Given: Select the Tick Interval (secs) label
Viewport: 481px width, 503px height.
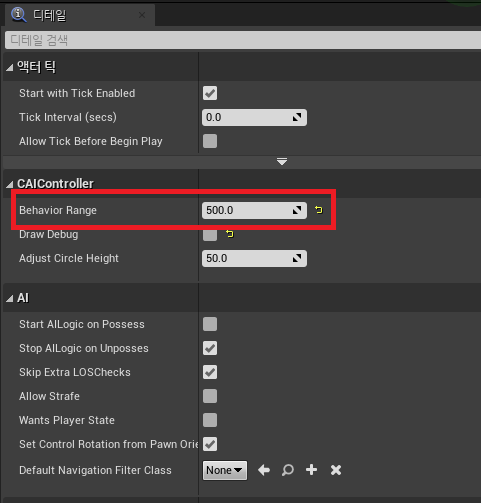Looking at the screenshot, I should [x=68, y=117].
